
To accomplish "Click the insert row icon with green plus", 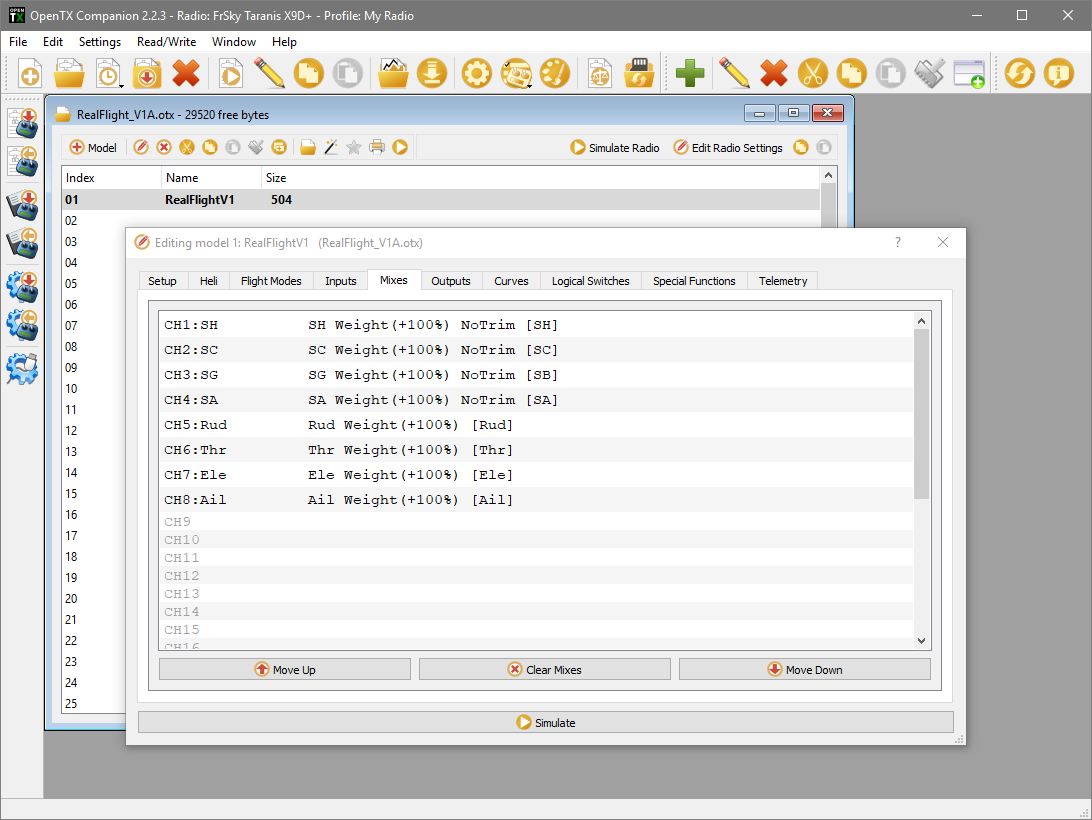I will click(969, 73).
